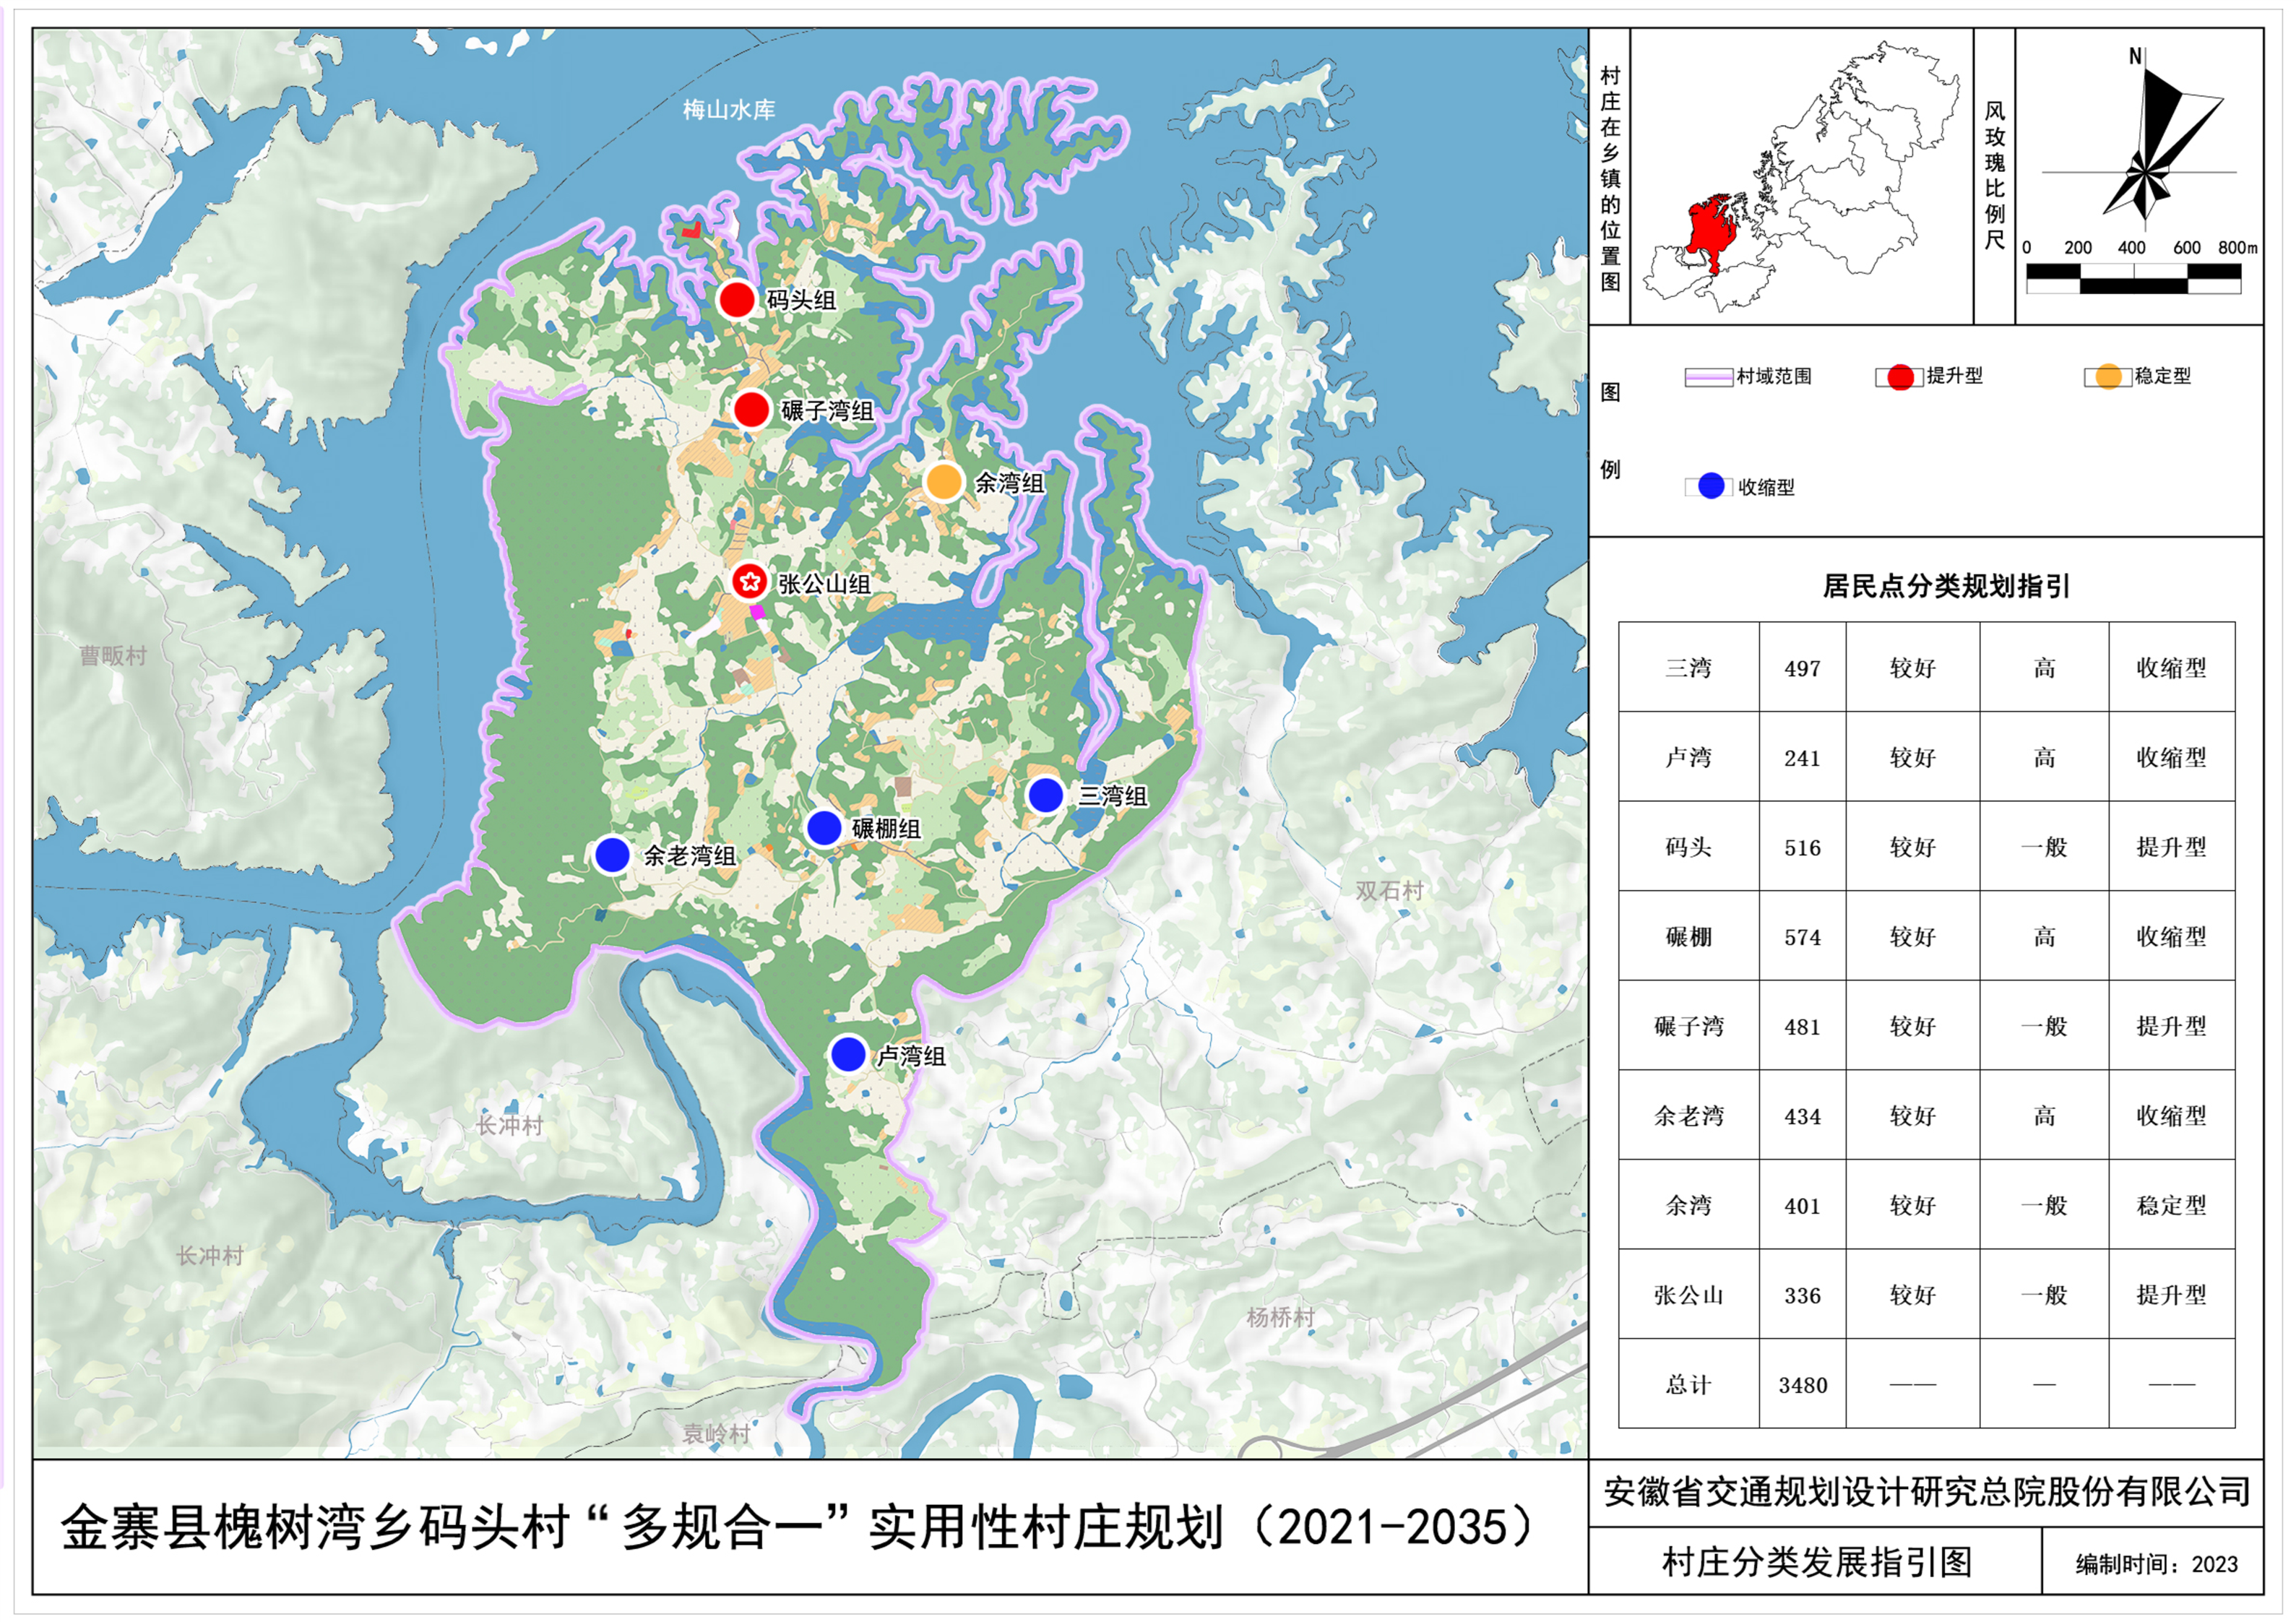
Task: Click the 401 value cell
Action: click(1802, 1205)
